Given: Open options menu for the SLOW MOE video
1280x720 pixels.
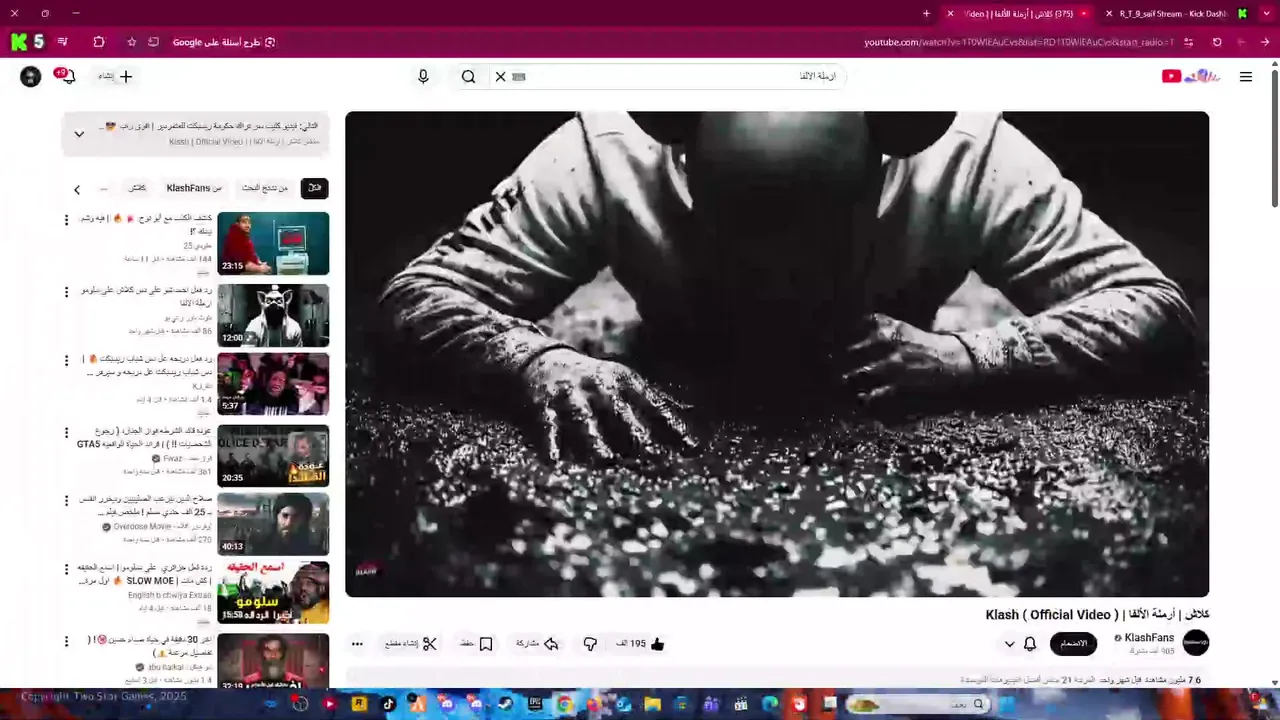Looking at the screenshot, I should [67, 570].
